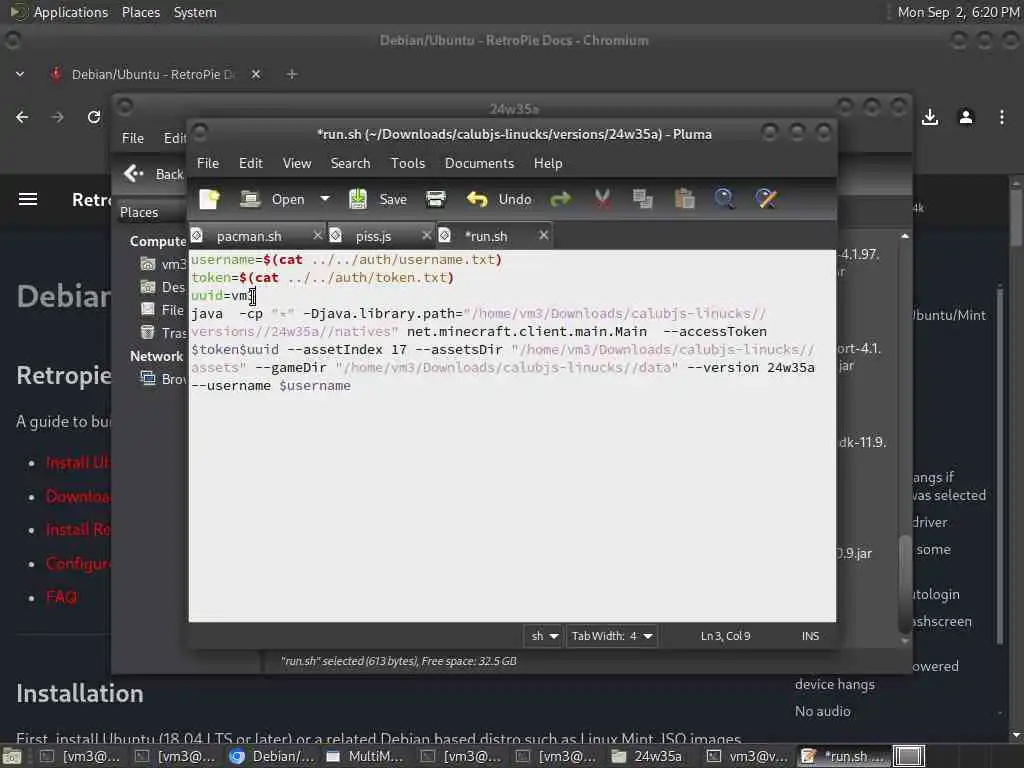Click the Chromium back arrow
Image resolution: width=1024 pixels, height=768 pixels.
(x=22, y=117)
